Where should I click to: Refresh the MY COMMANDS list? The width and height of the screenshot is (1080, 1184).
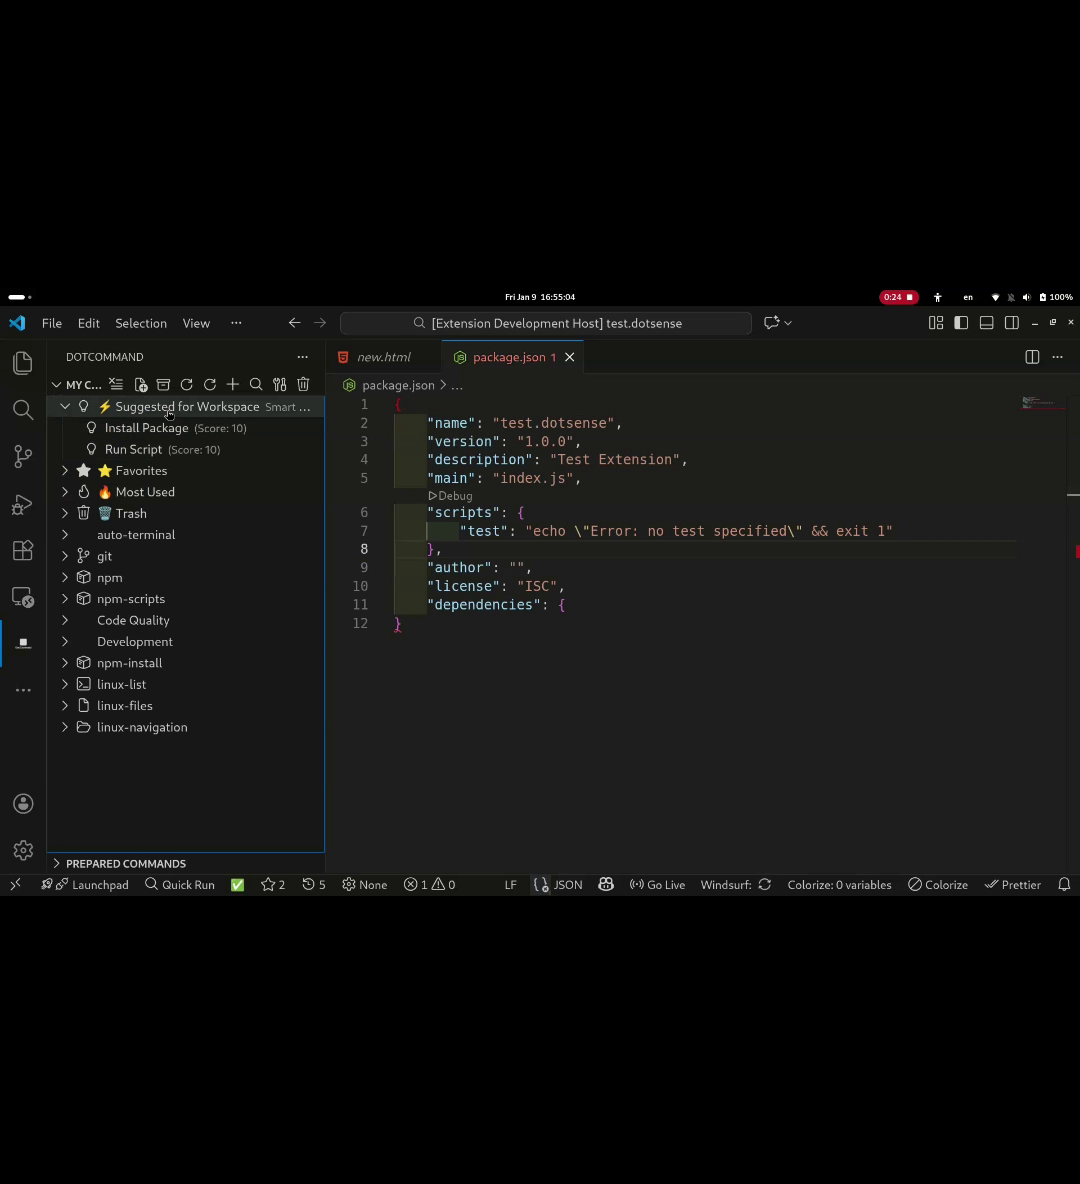pos(186,384)
